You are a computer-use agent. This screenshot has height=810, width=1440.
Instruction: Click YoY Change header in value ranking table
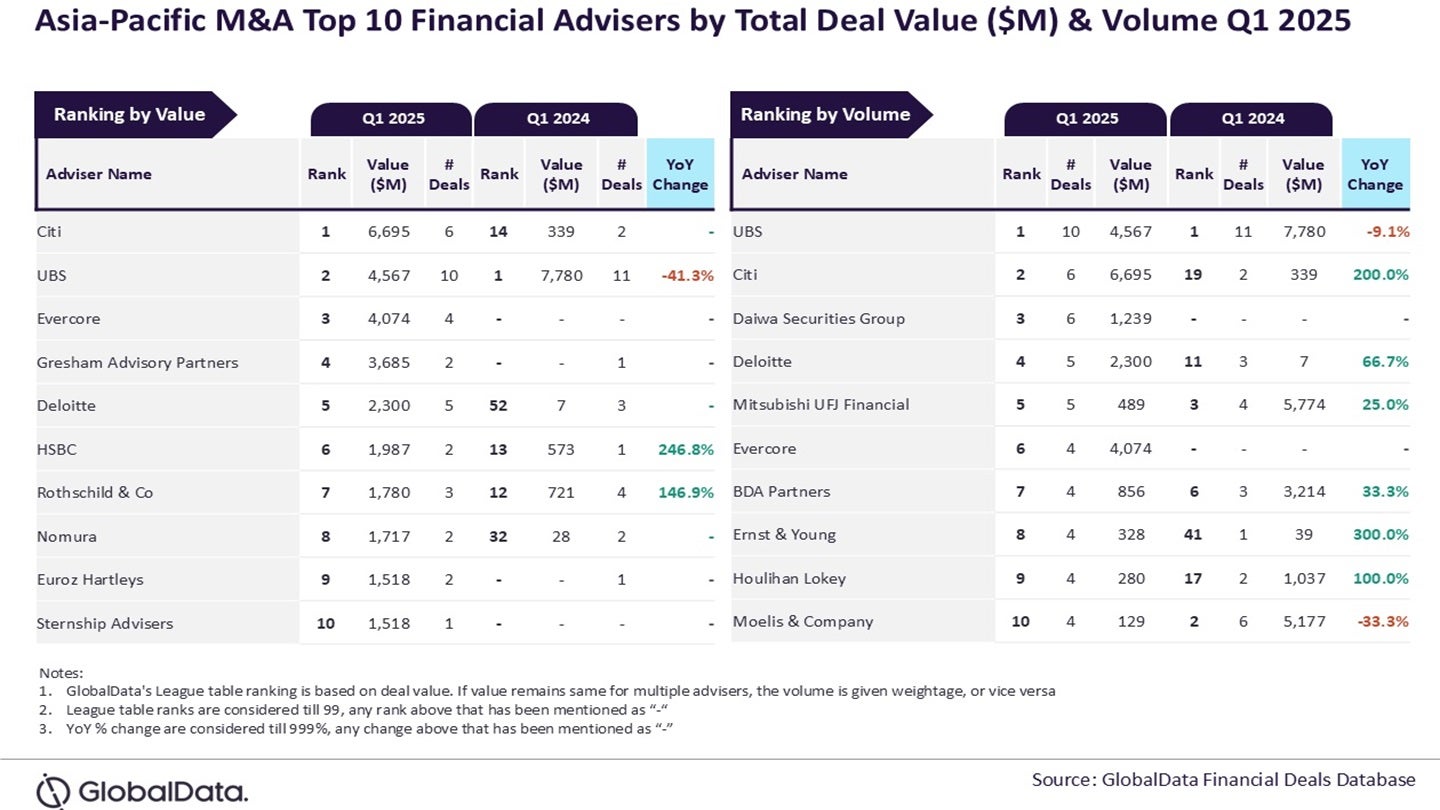point(680,174)
